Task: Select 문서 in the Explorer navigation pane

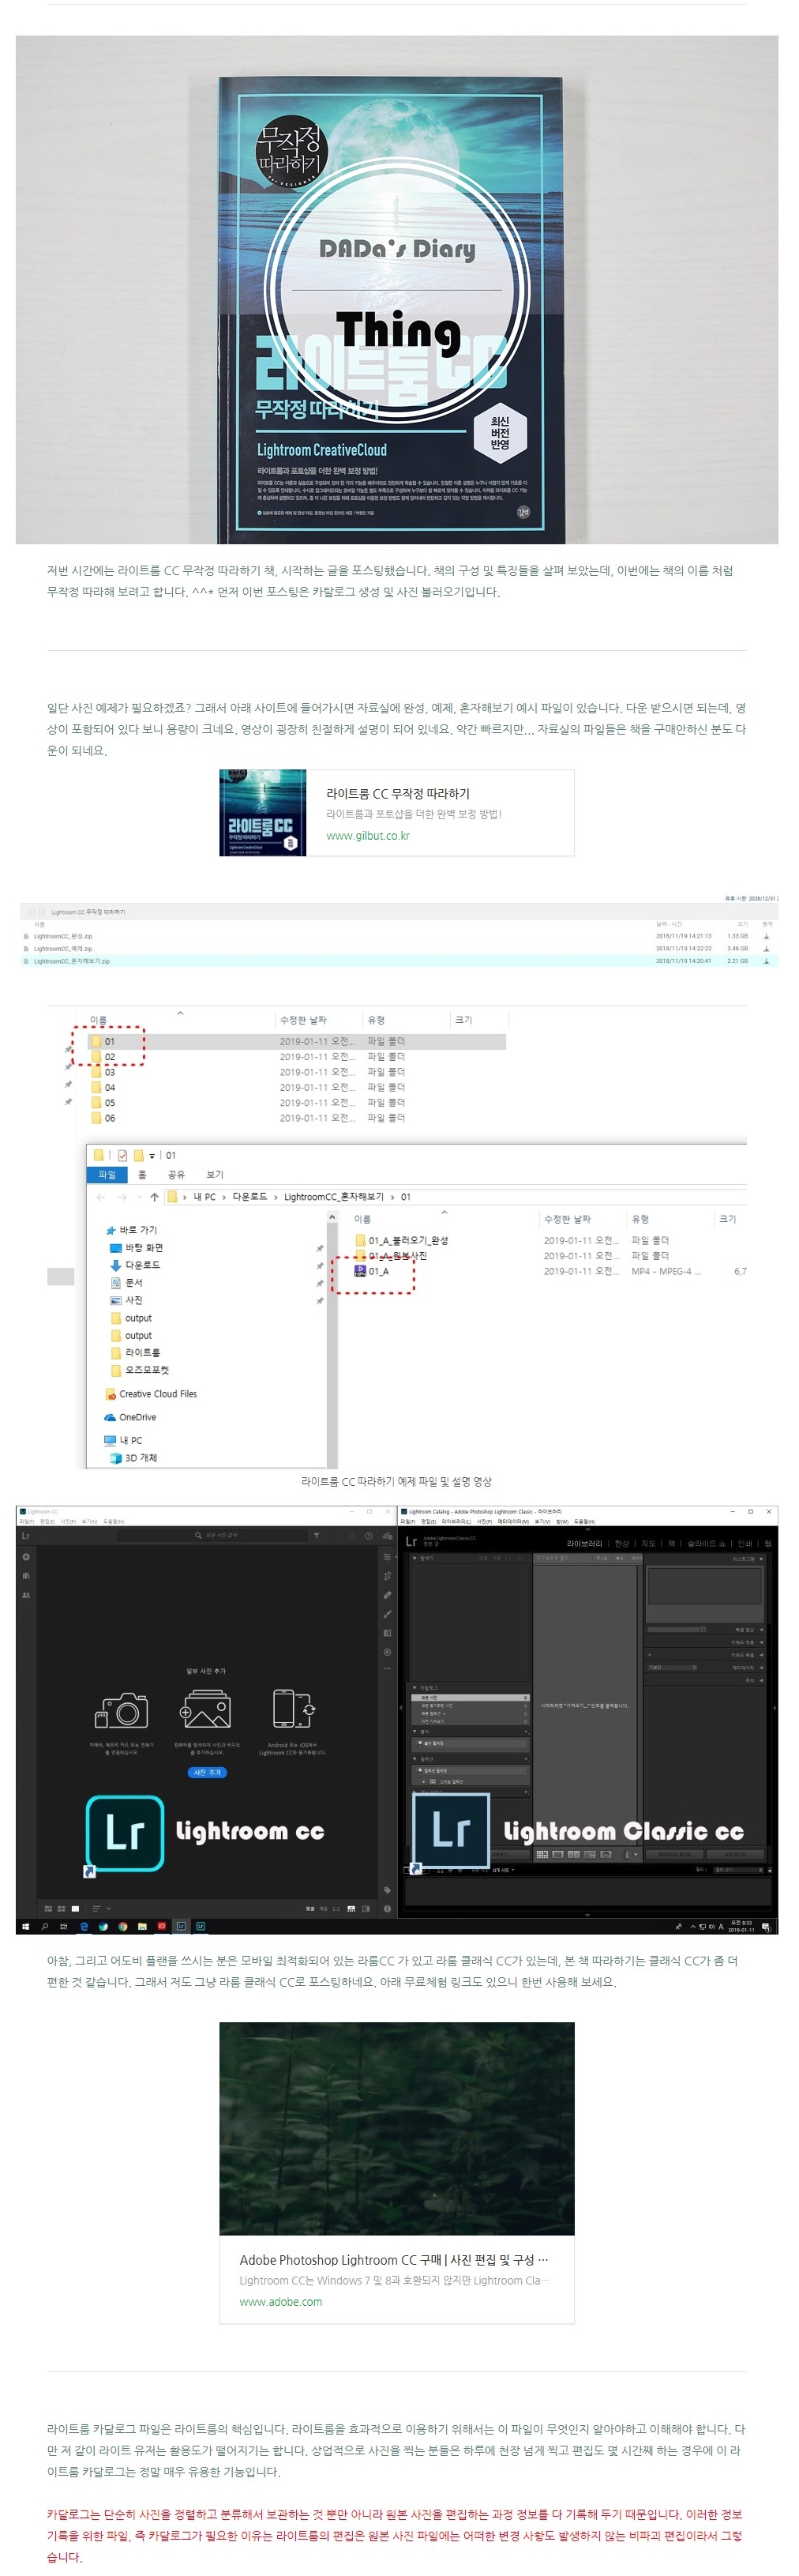Action: pos(134,1283)
